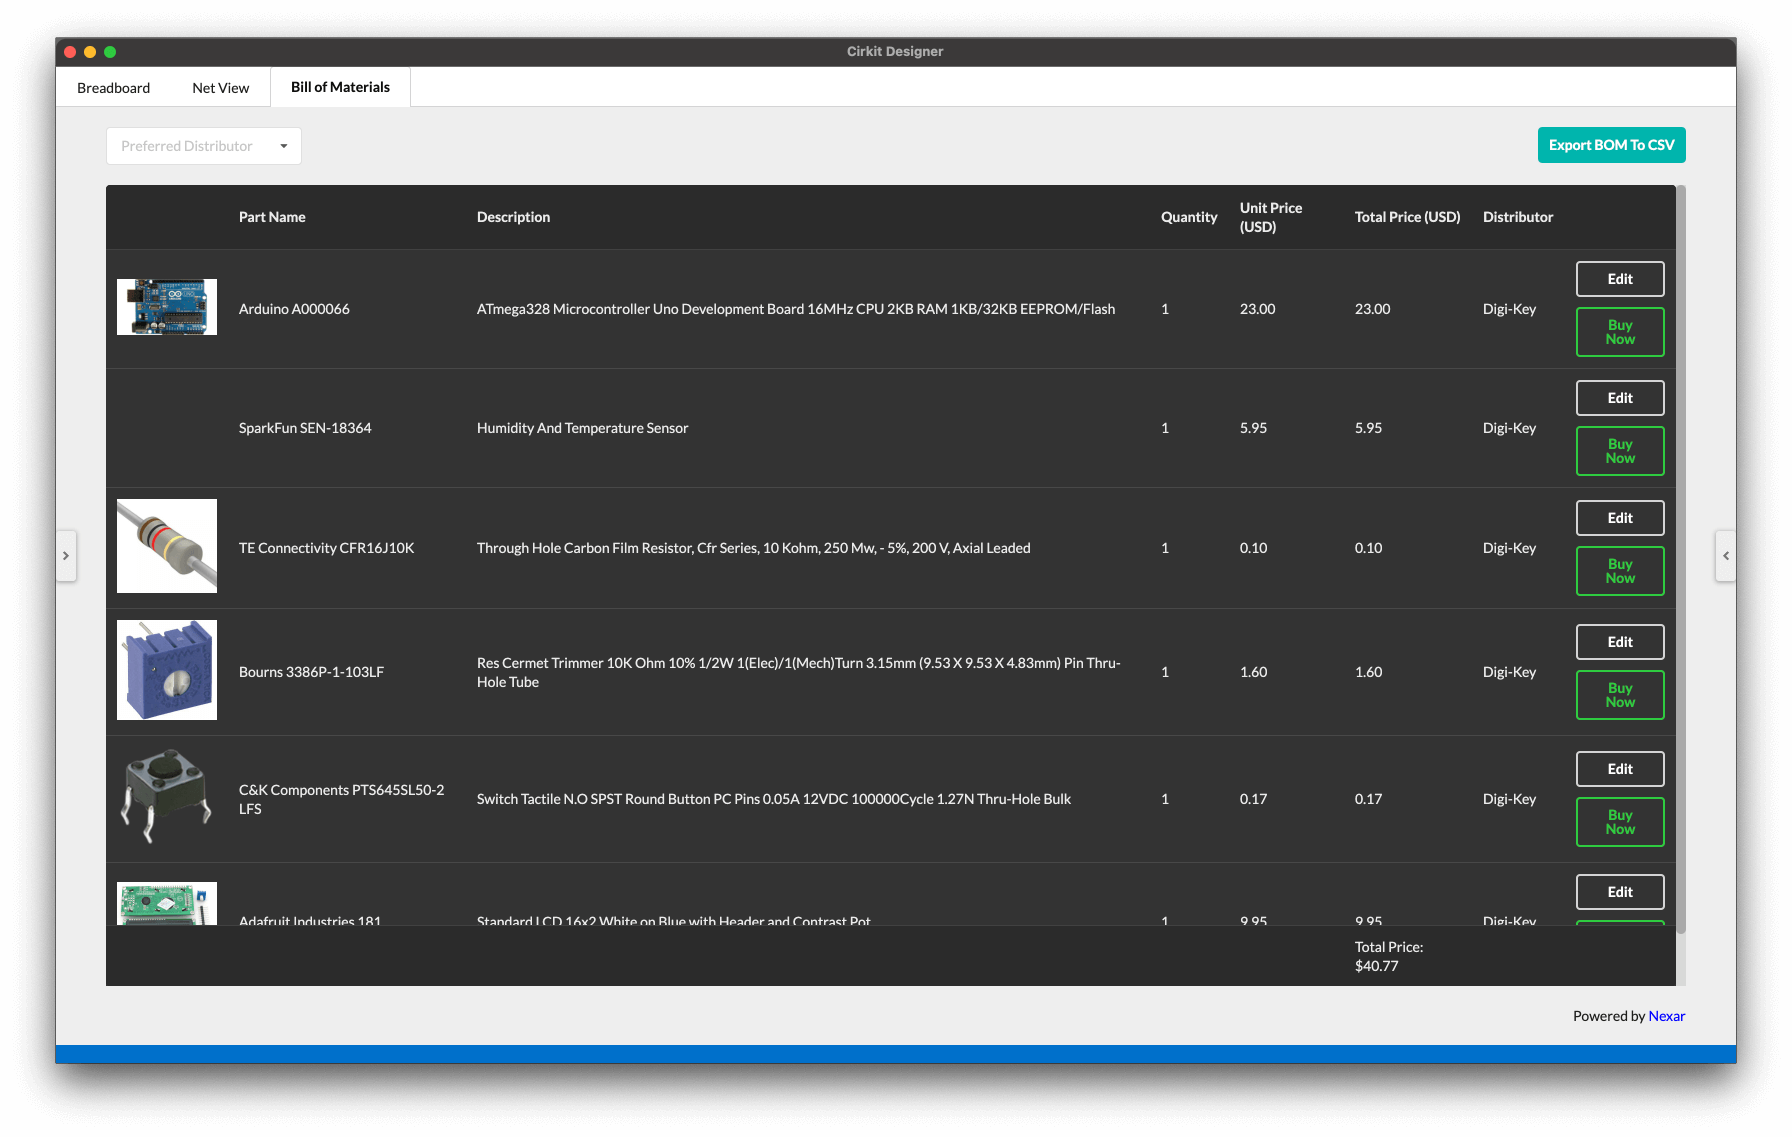
Task: Click Export BOM To CSV button
Action: [x=1611, y=145]
